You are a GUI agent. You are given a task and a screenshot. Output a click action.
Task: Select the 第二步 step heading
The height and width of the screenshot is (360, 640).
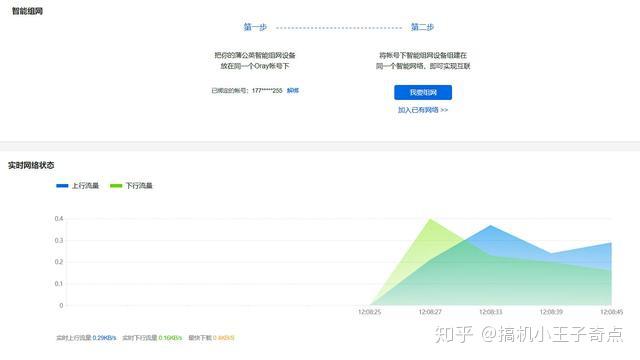pyautogui.click(x=422, y=27)
